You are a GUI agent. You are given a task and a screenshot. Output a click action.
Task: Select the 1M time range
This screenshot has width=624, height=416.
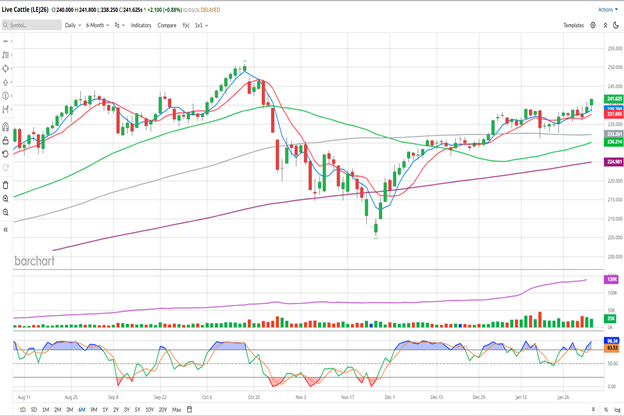tap(46, 409)
